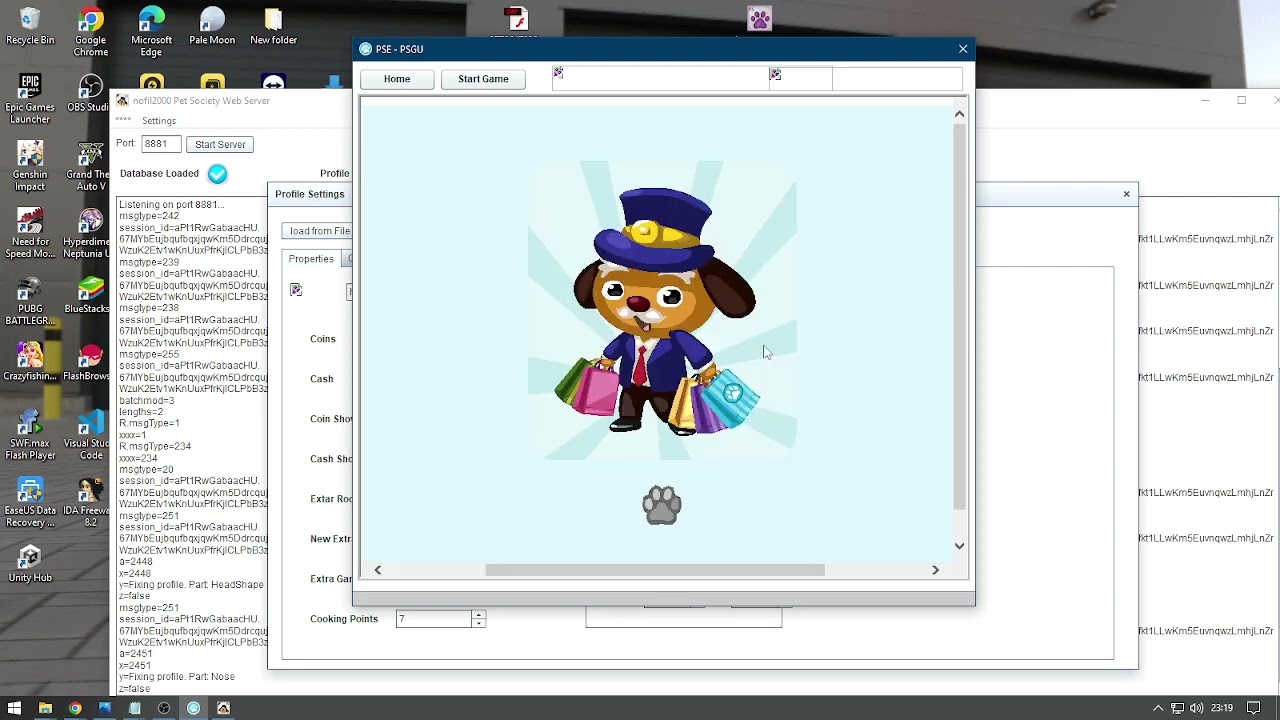Click the horizontal scrollbar thumb in PSE
Image resolution: width=1280 pixels, height=720 pixels.
pos(655,570)
